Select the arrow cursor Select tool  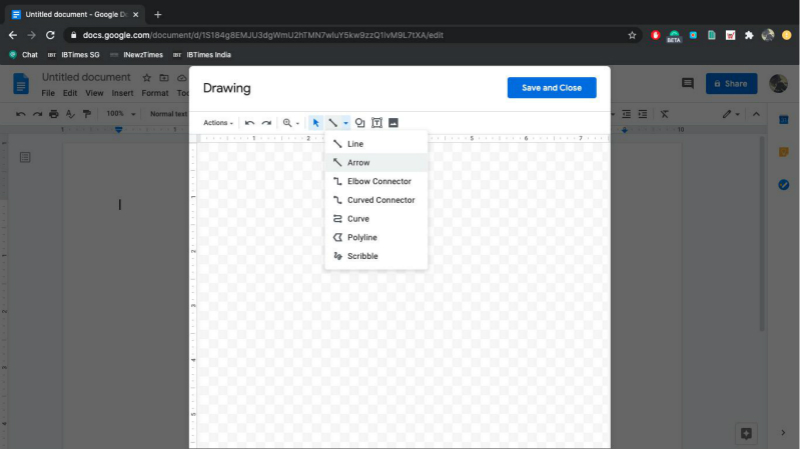click(x=316, y=123)
